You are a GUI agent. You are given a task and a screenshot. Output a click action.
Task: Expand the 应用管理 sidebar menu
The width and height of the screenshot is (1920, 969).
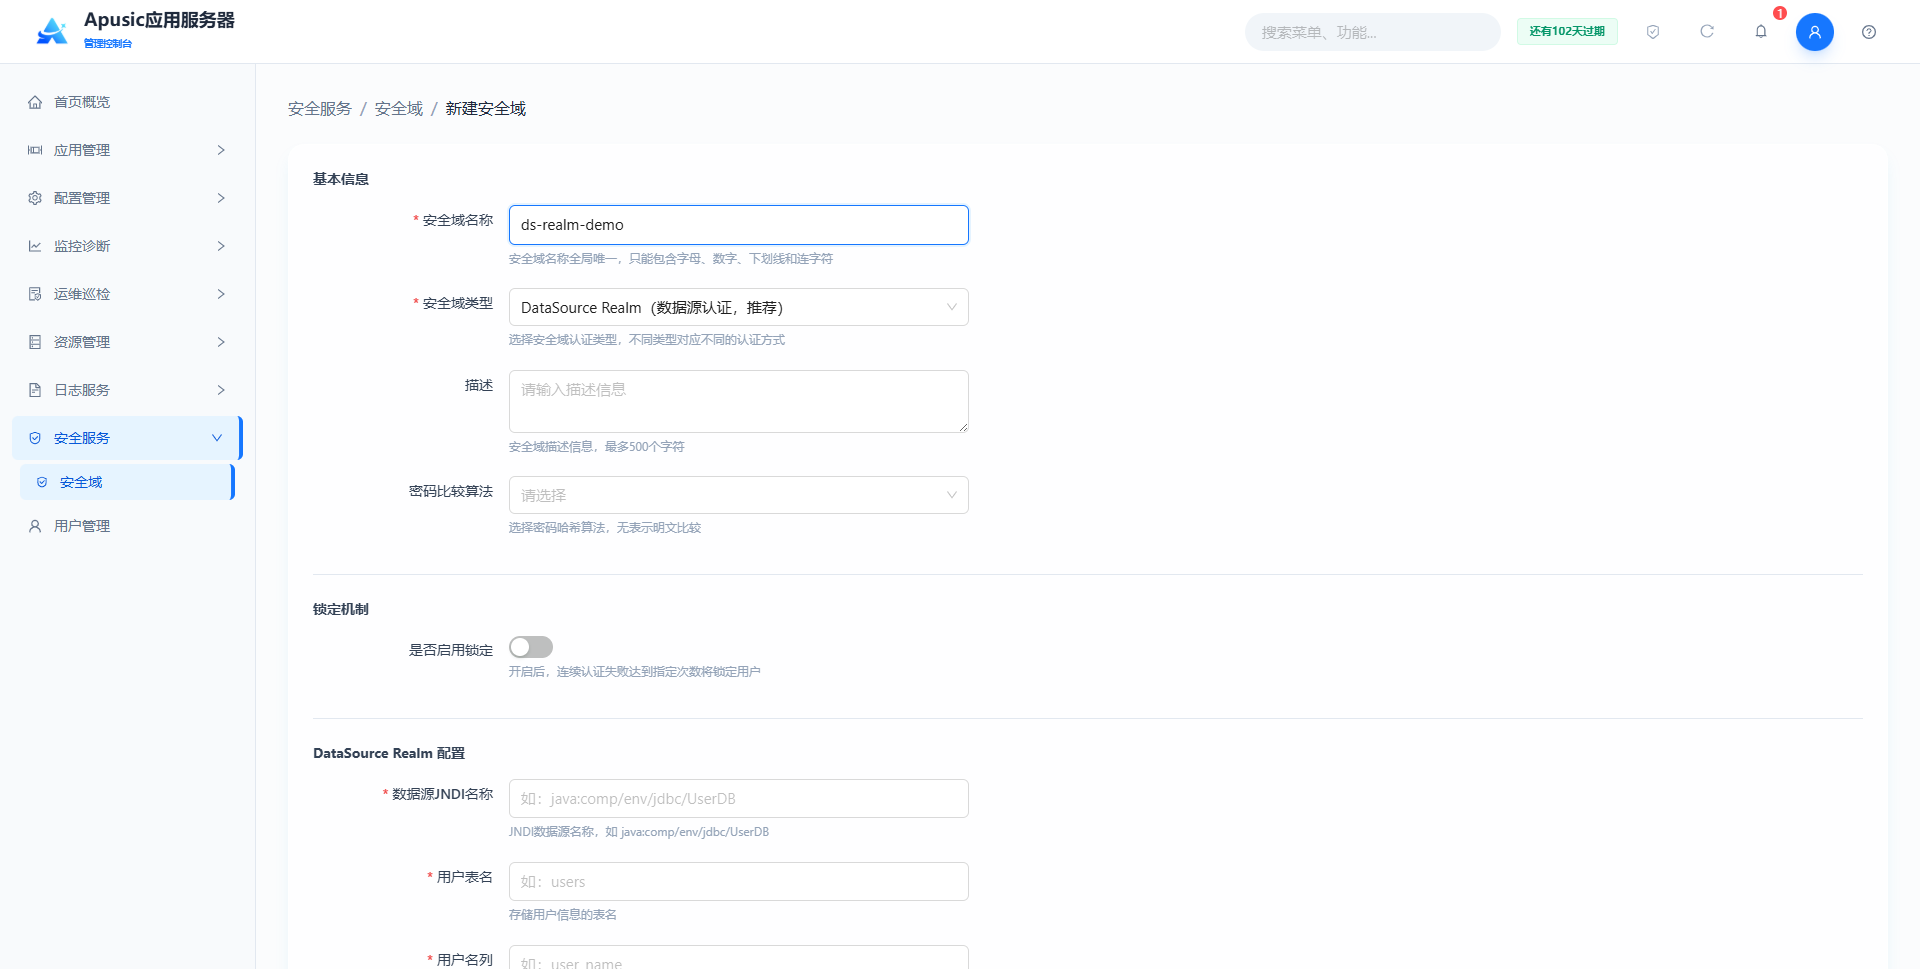coord(128,150)
